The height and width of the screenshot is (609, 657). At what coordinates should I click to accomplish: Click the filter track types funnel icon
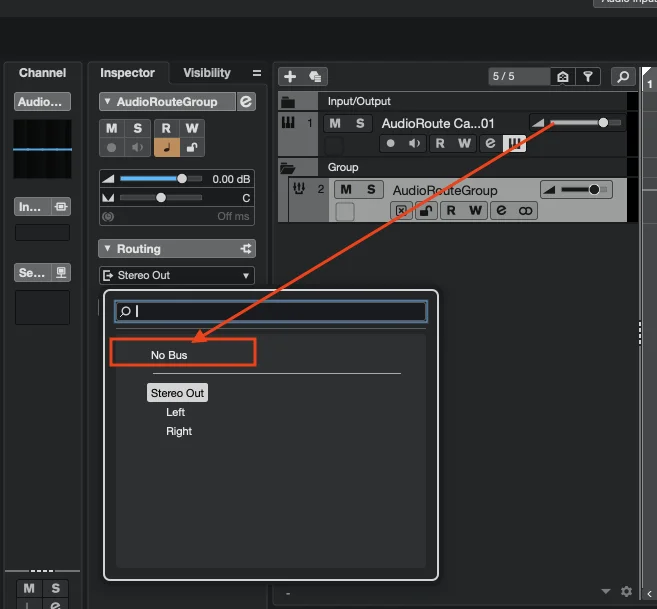coord(588,77)
